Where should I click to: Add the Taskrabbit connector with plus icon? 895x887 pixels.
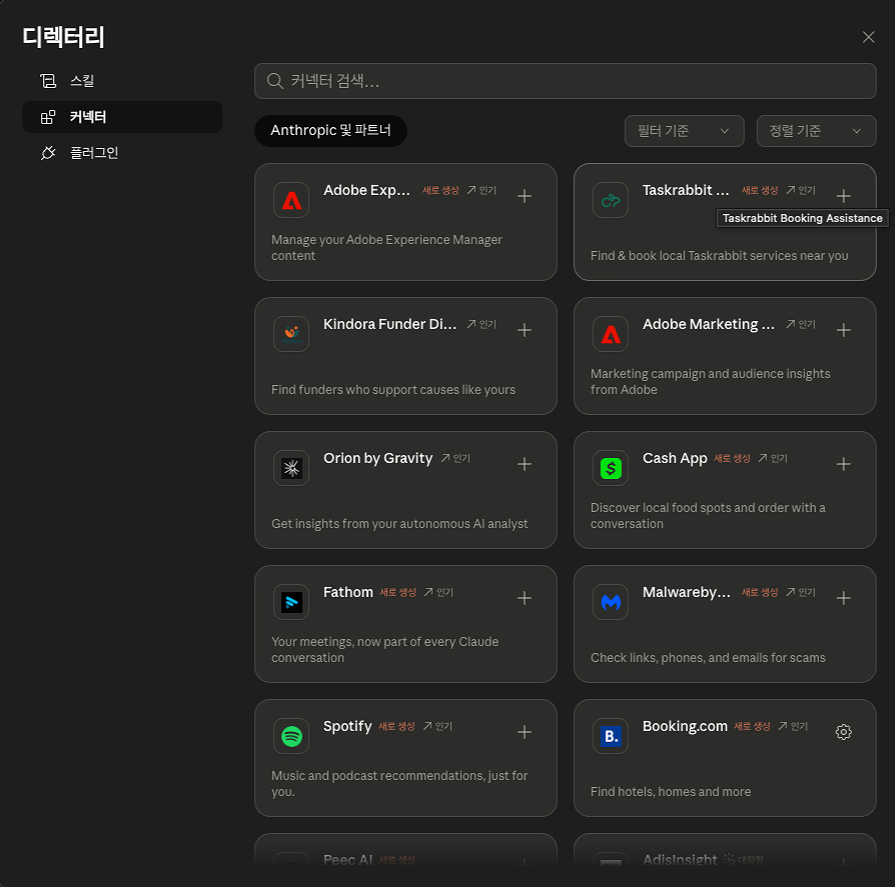pyautogui.click(x=843, y=196)
